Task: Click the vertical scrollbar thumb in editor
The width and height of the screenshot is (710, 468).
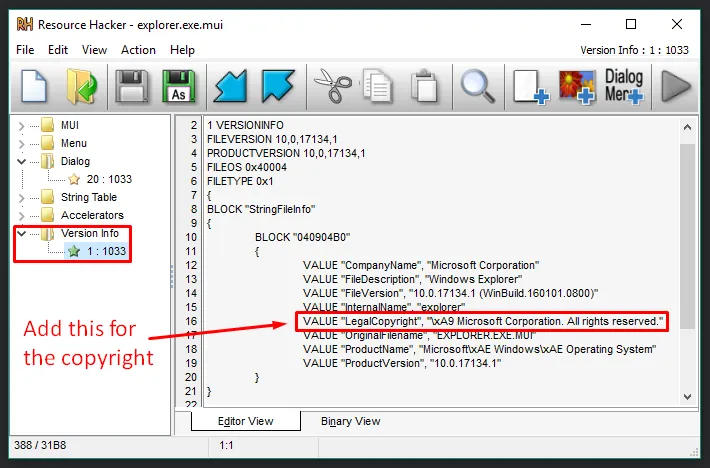Action: click(687, 236)
